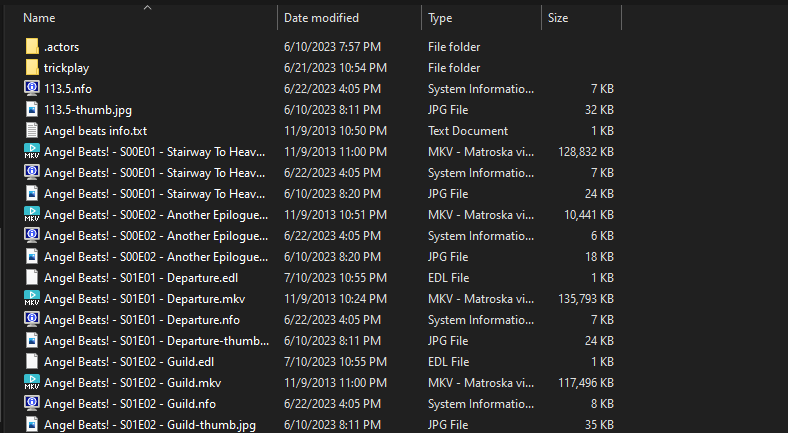
Task: Sort files by Date modified column
Action: click(x=322, y=18)
